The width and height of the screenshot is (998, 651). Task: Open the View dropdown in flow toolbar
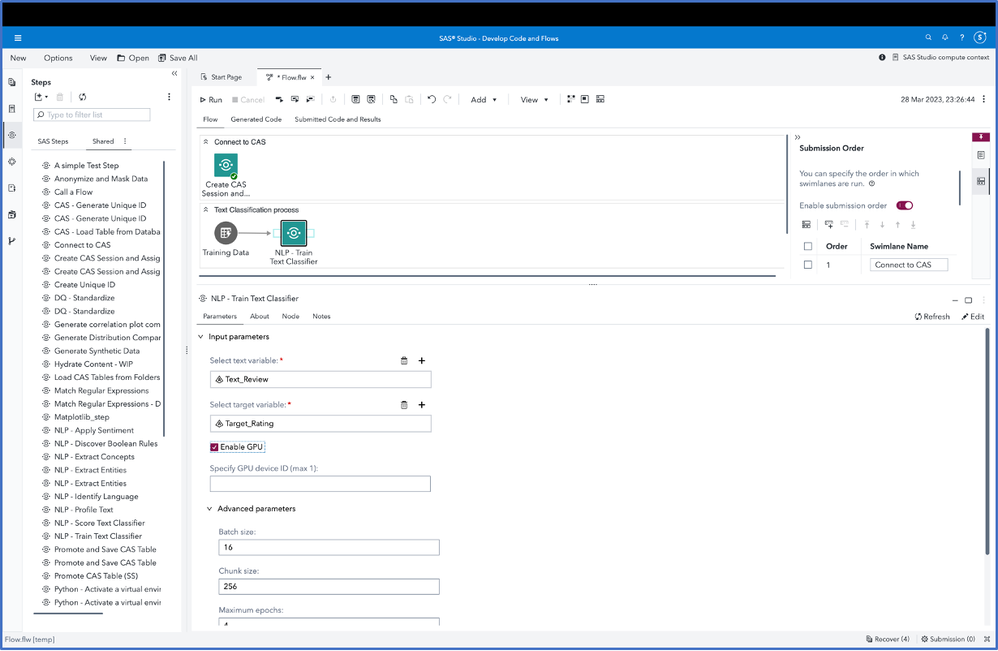(534, 100)
